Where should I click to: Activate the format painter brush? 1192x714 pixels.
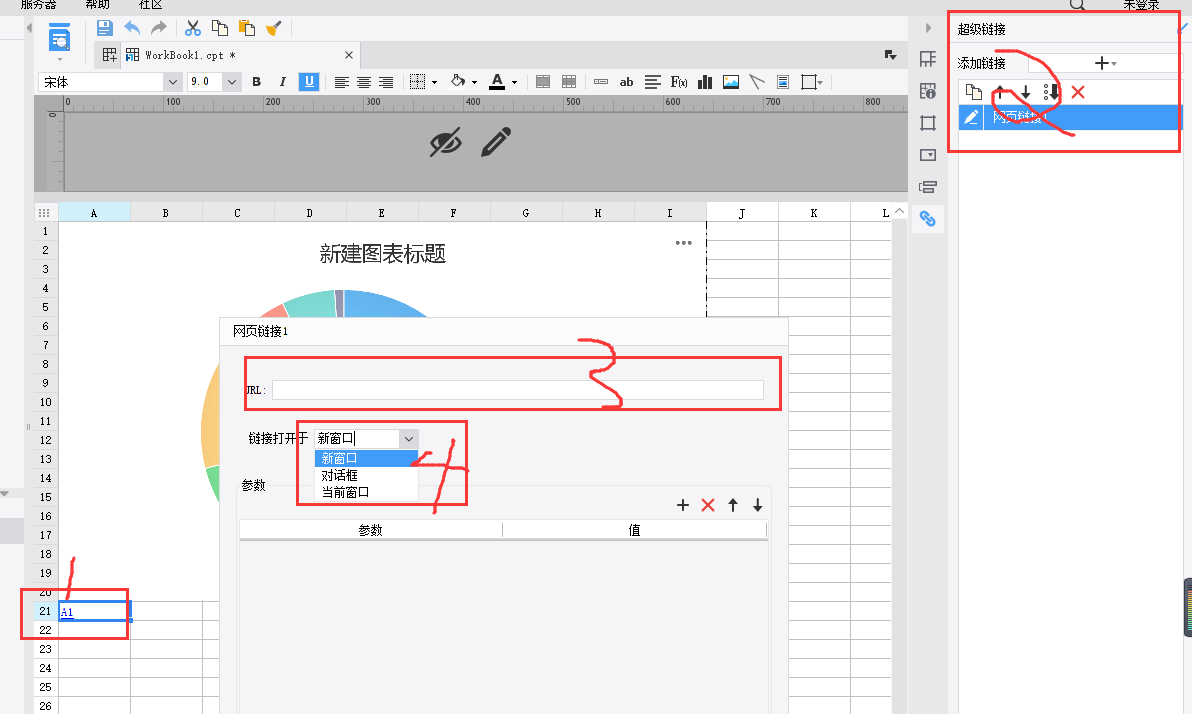(274, 28)
